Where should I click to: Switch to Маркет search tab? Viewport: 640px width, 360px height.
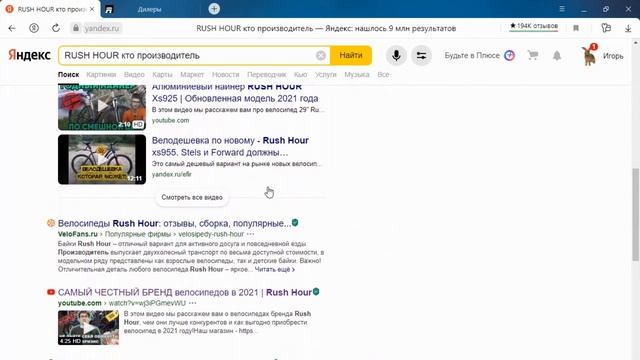(192, 75)
